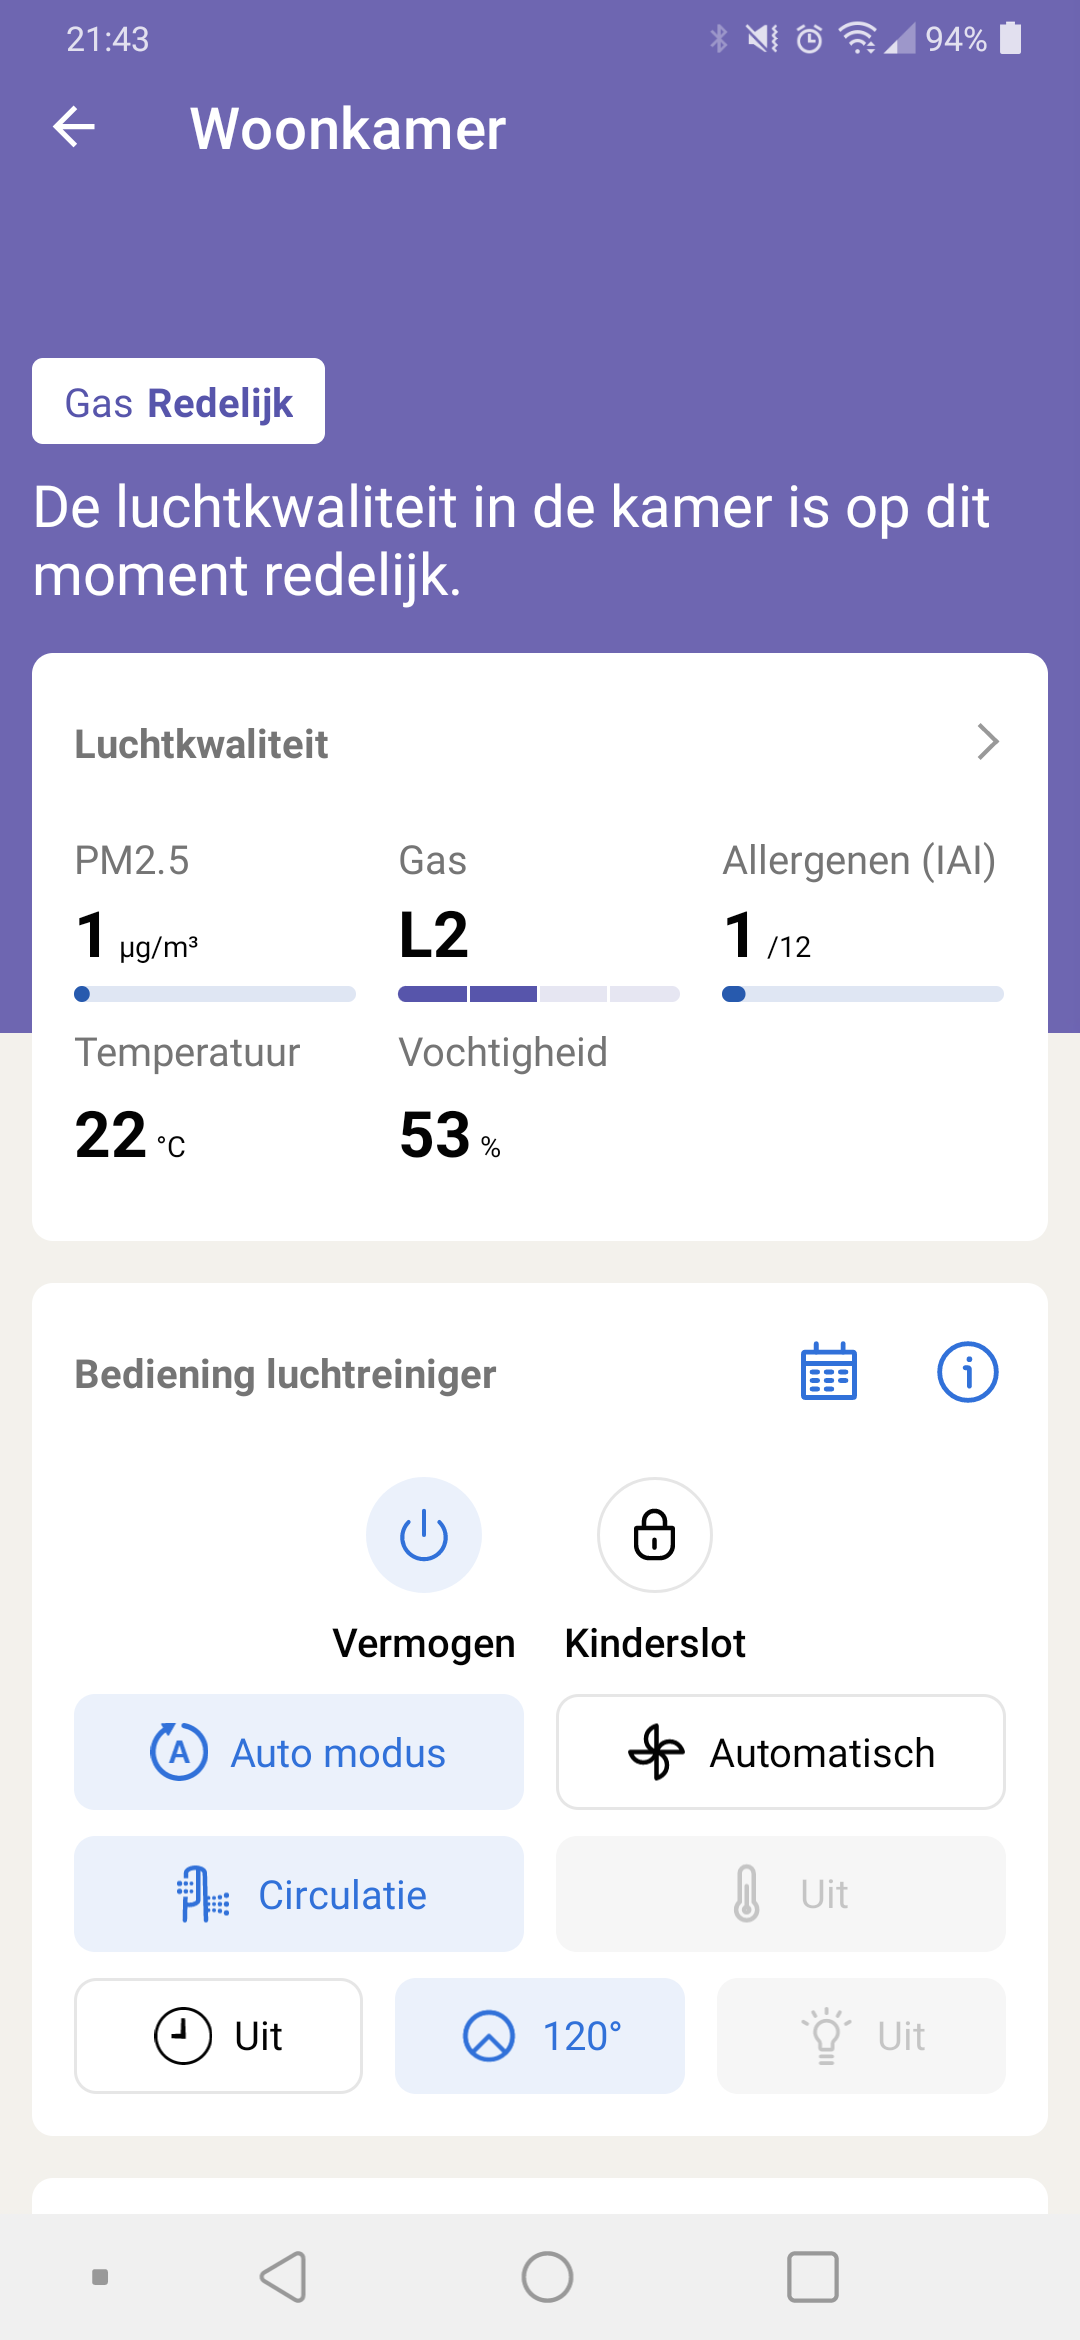Tap the Android back triangle button
The image size is (1080, 2340).
click(283, 2277)
